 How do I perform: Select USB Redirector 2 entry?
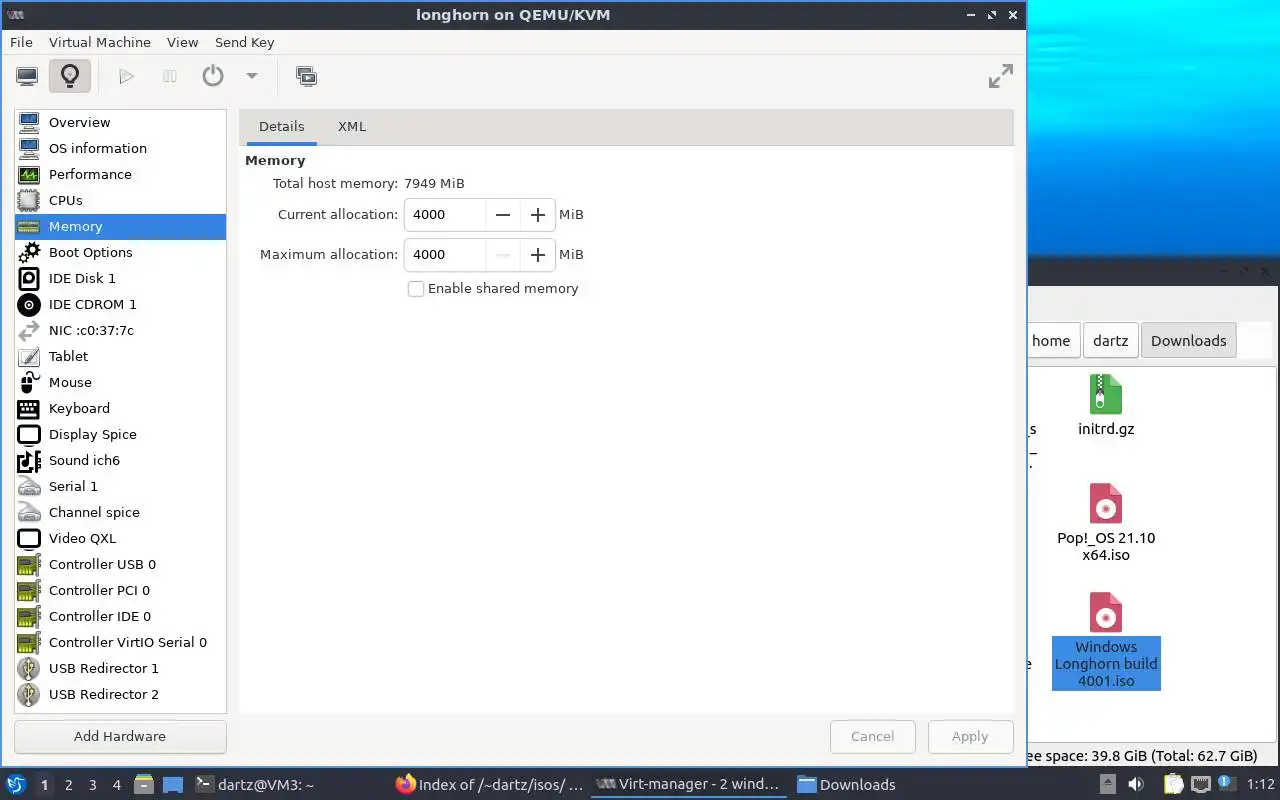coord(120,694)
